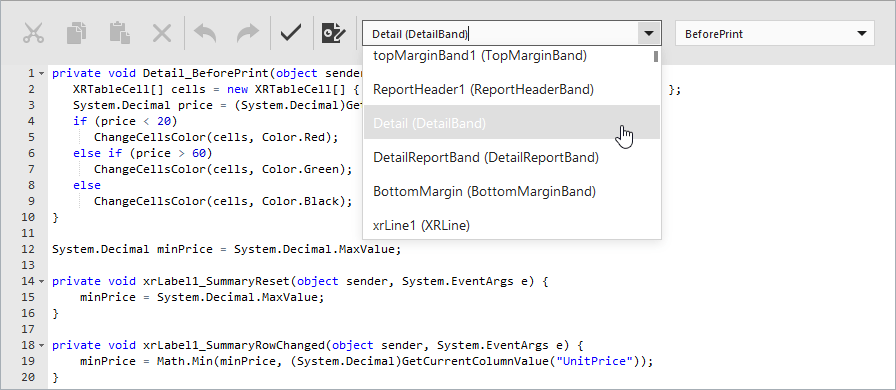
Task: Click the "else if (price > 60)" statement
Action: click(x=143, y=153)
